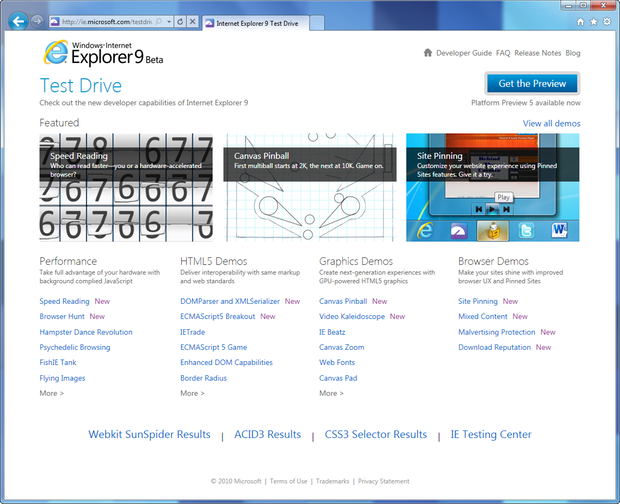The image size is (620, 504).
Task: Open Download Reputation demo
Action: click(x=494, y=347)
